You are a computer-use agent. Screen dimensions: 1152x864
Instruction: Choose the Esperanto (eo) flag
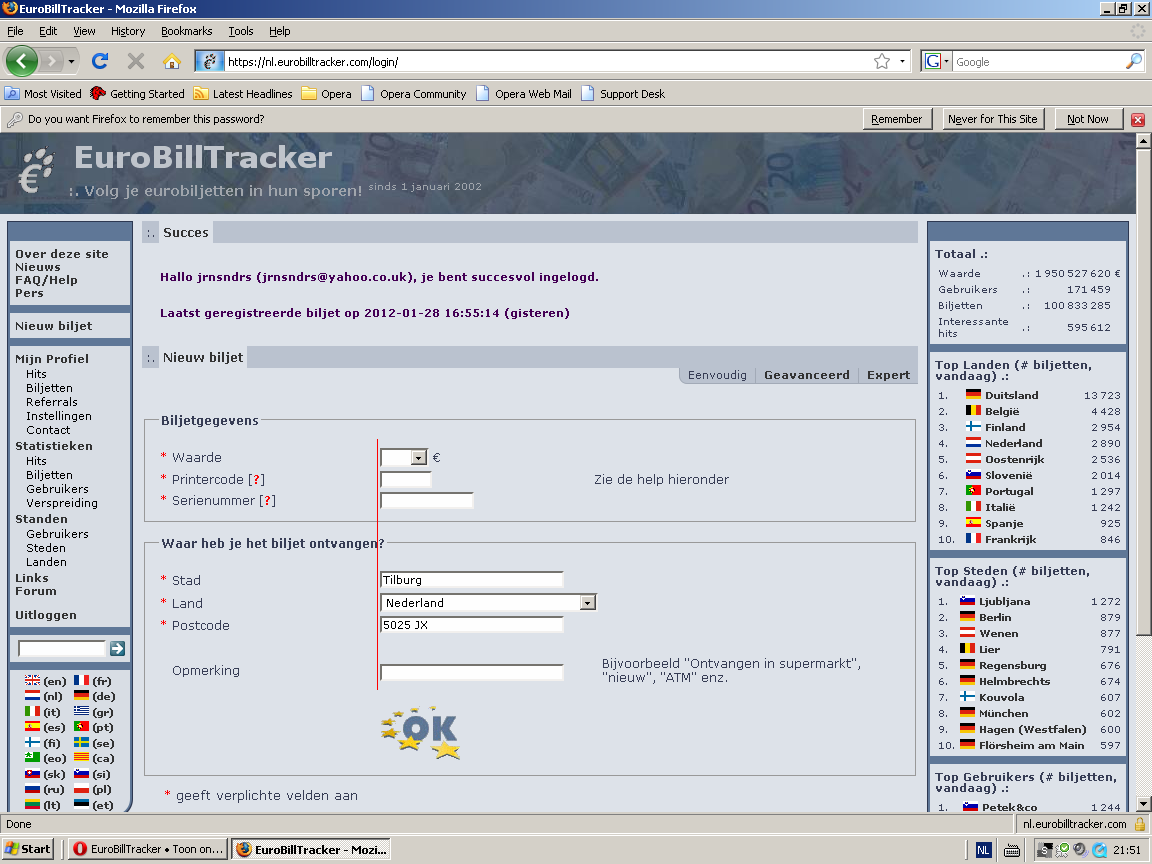coord(32,758)
